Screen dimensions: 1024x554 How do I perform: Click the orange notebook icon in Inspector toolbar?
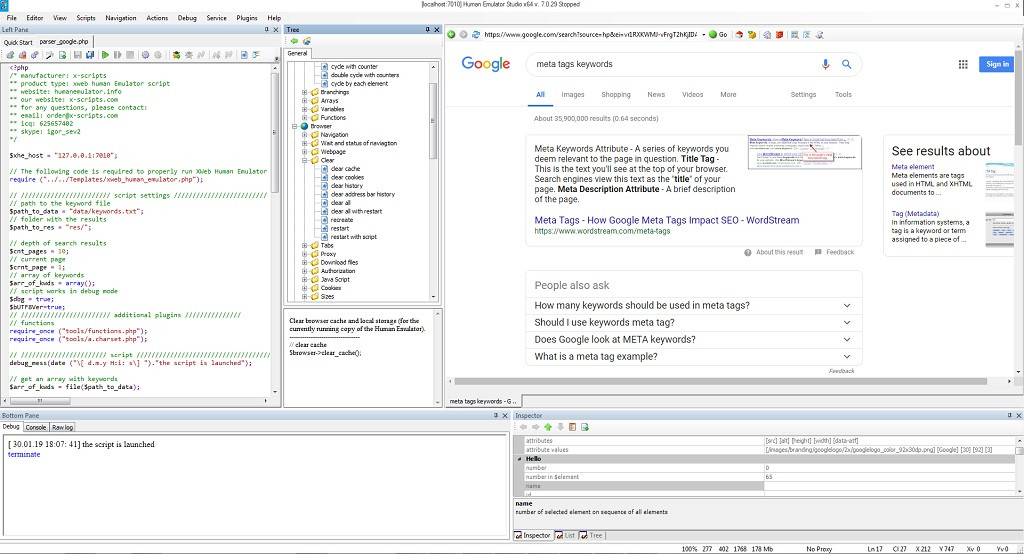pyautogui.click(x=572, y=427)
